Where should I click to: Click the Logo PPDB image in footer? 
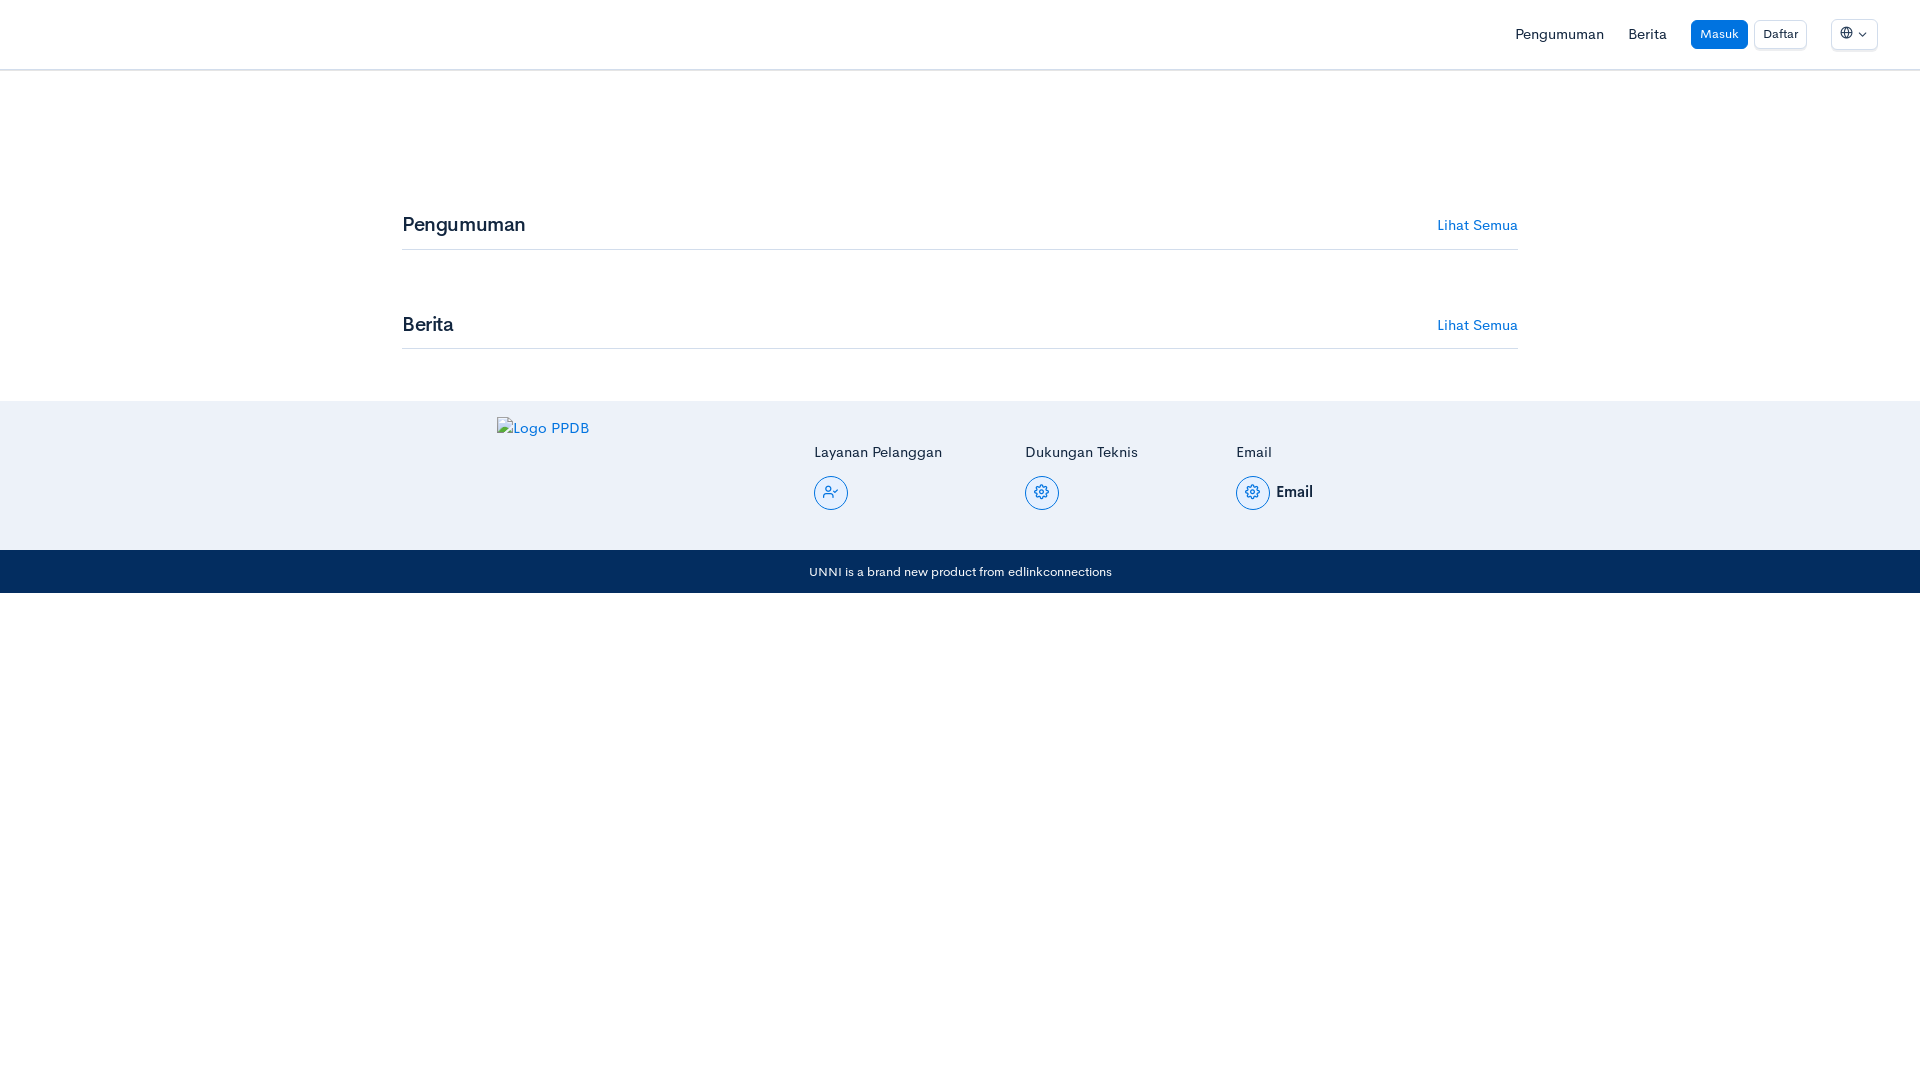tap(543, 428)
